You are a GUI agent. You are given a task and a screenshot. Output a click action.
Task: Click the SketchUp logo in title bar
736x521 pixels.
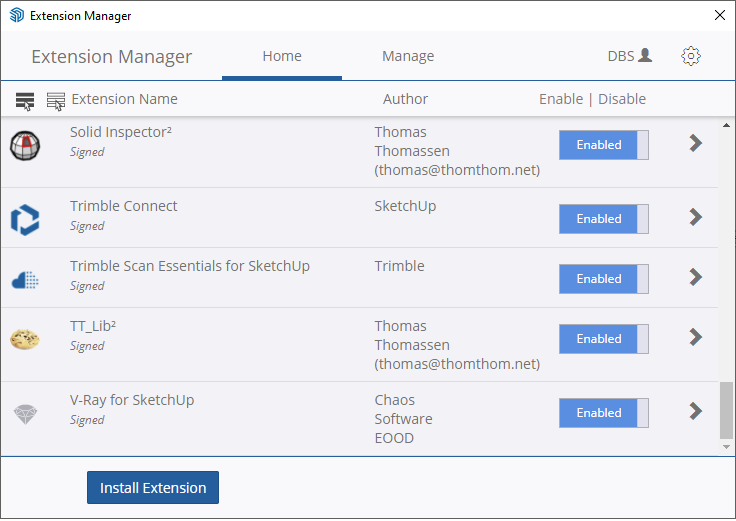click(17, 15)
